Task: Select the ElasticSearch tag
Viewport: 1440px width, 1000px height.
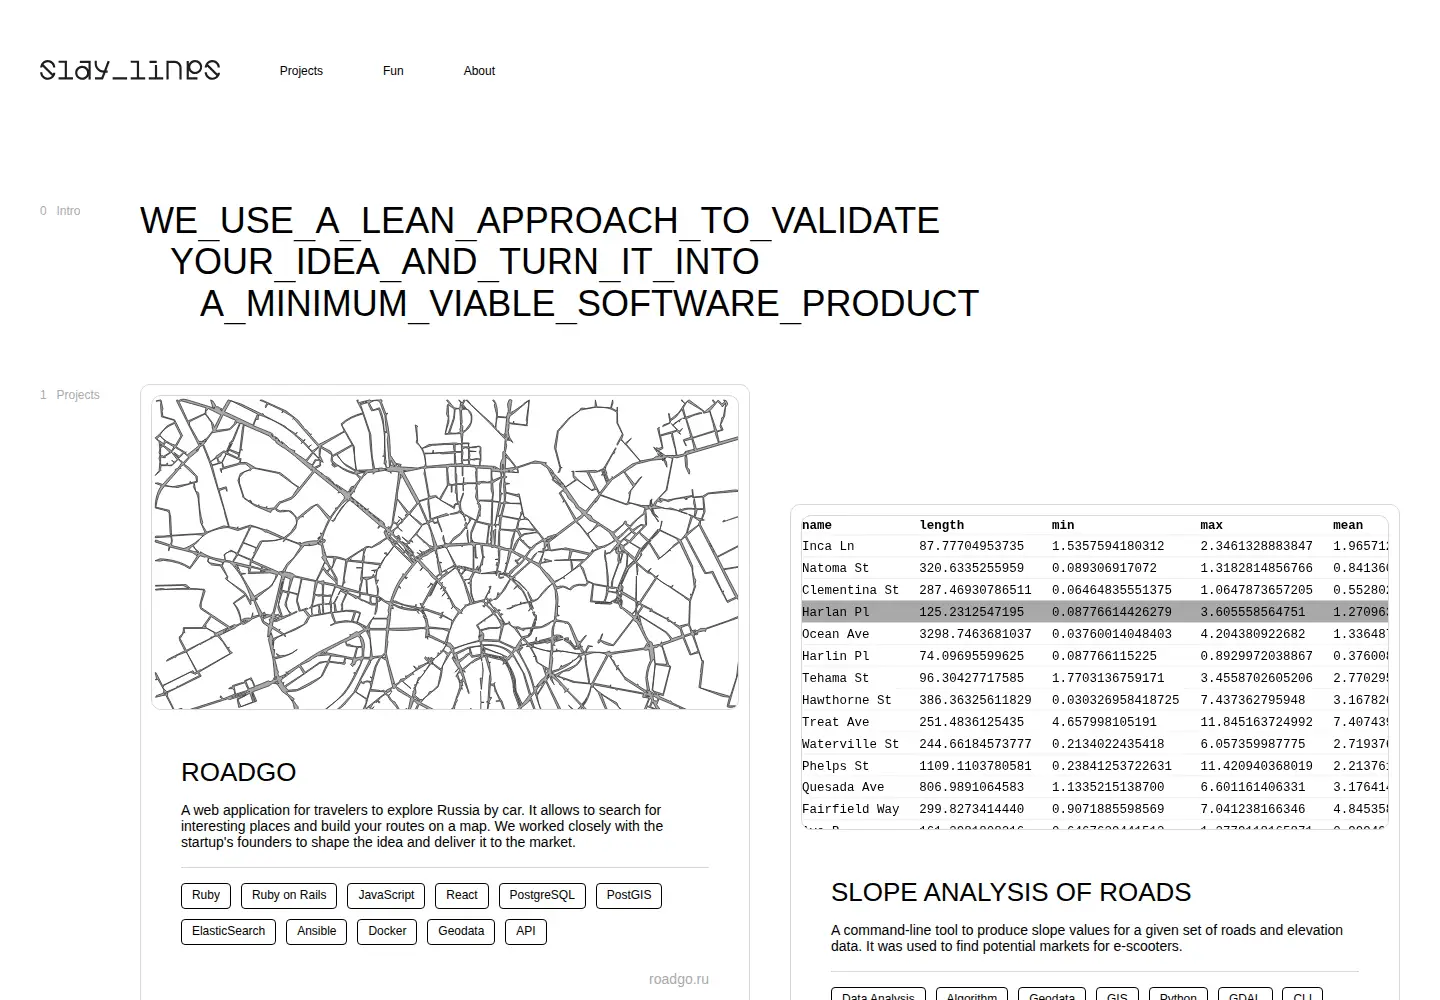Action: pyautogui.click(x=228, y=931)
